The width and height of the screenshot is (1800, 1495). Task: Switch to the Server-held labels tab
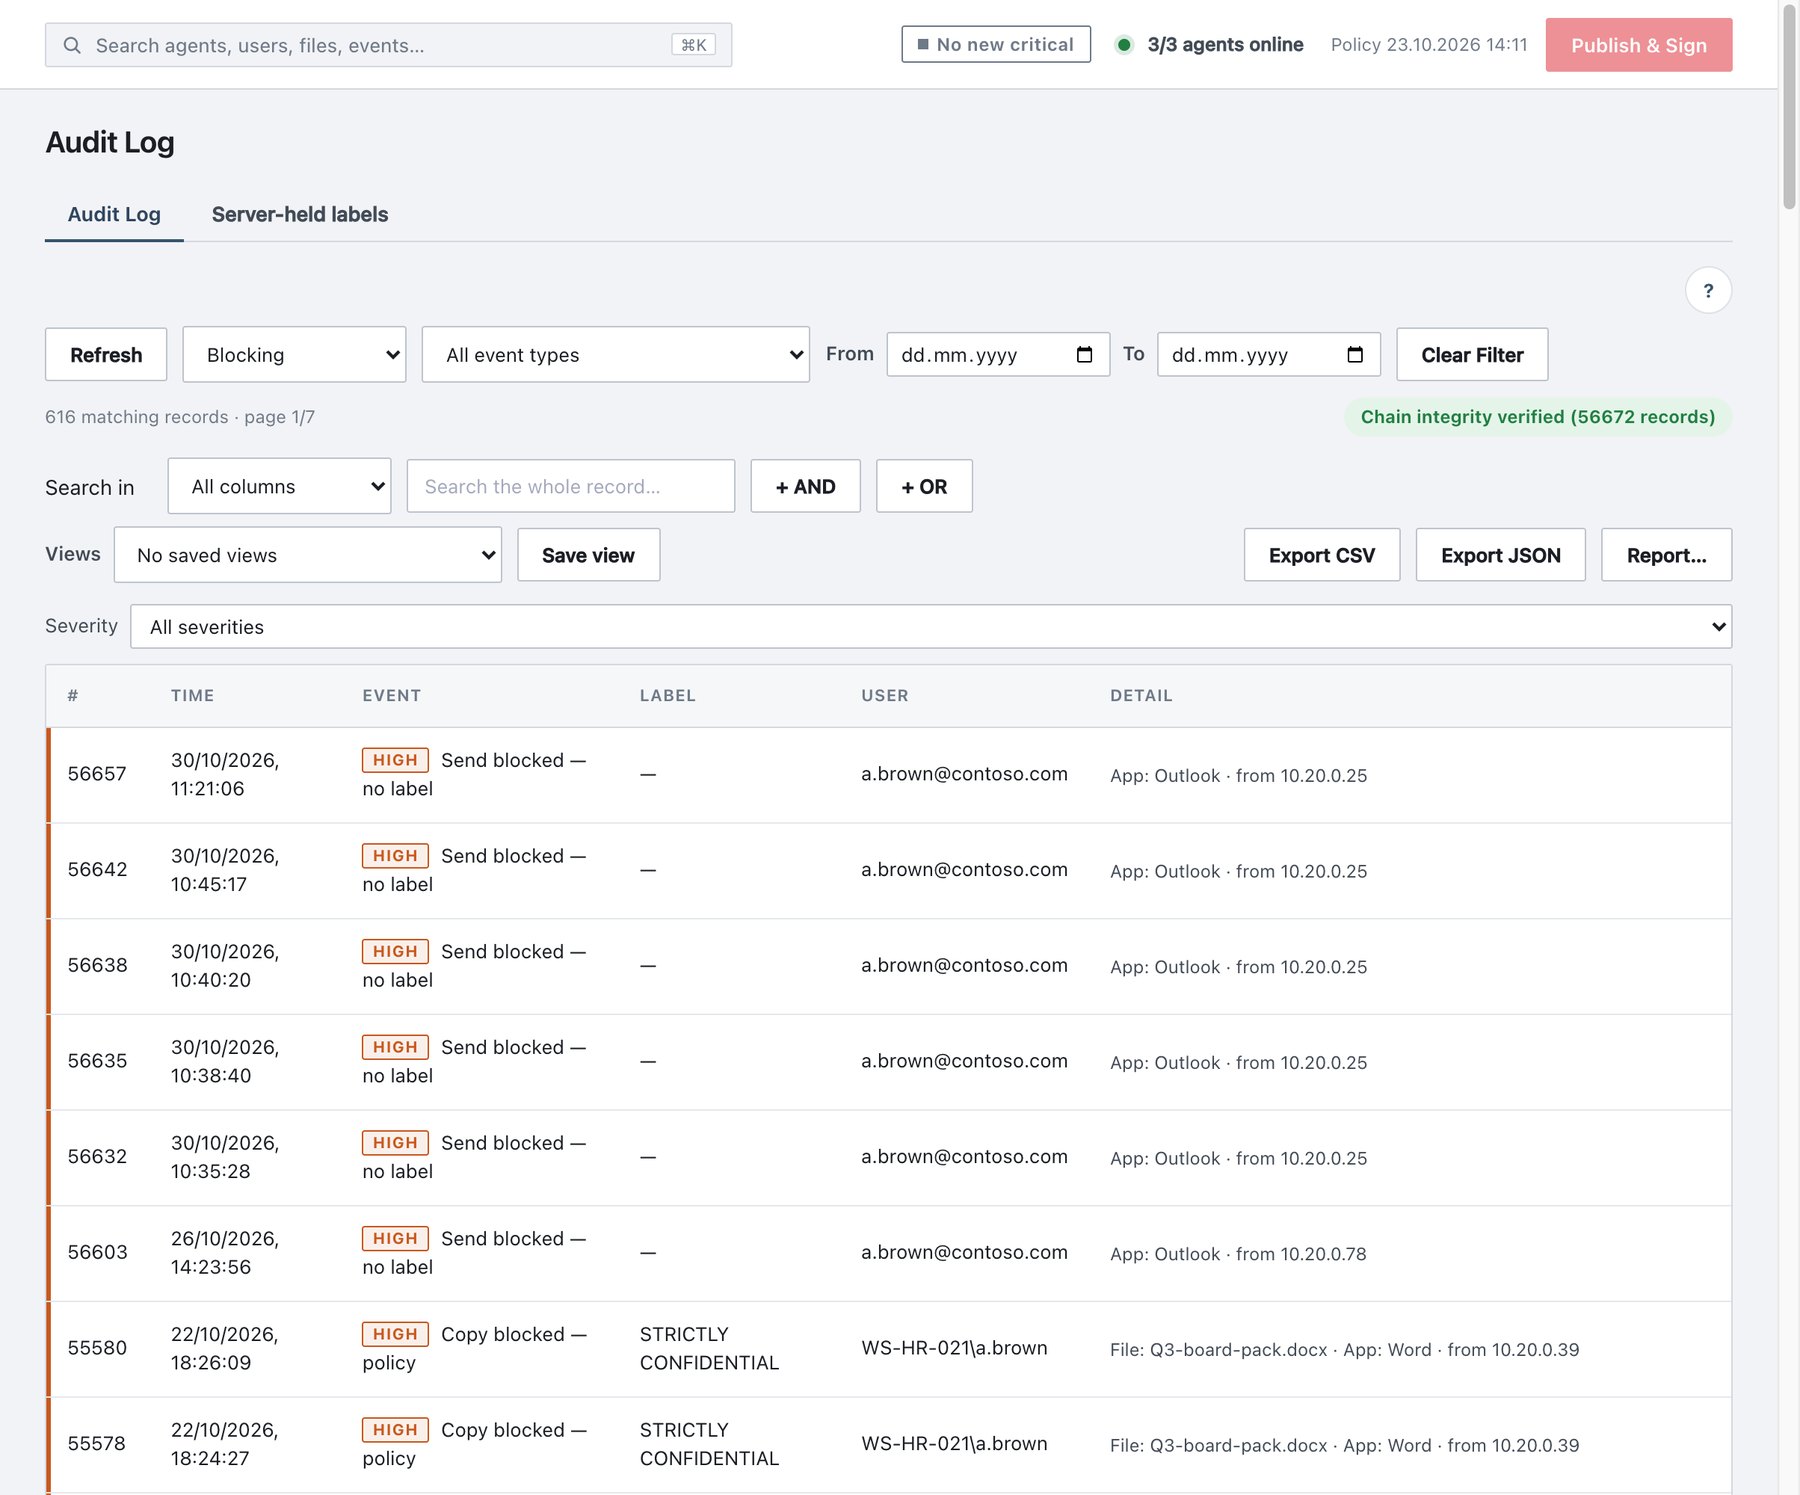[x=300, y=214]
